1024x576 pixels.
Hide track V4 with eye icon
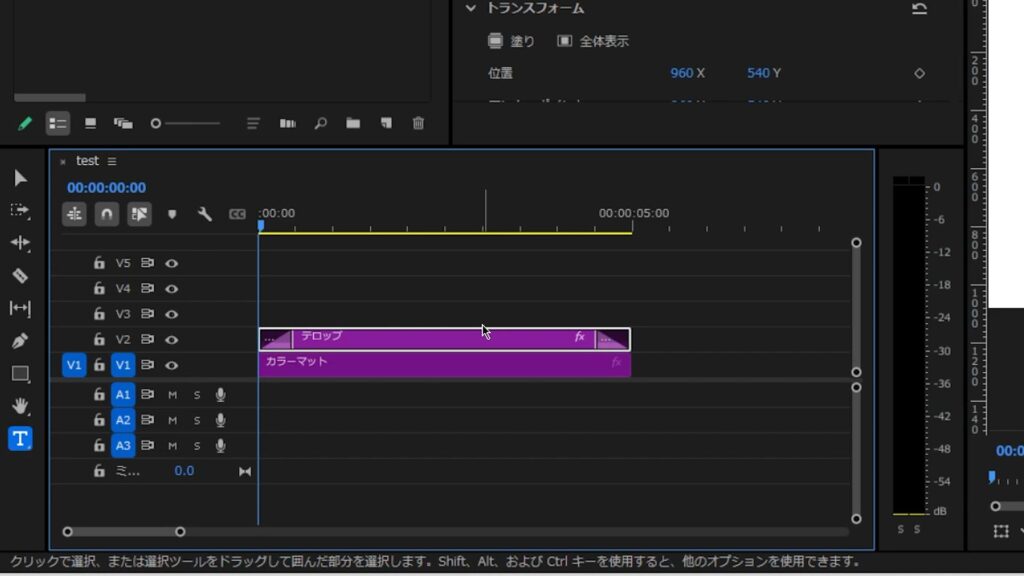click(172, 289)
